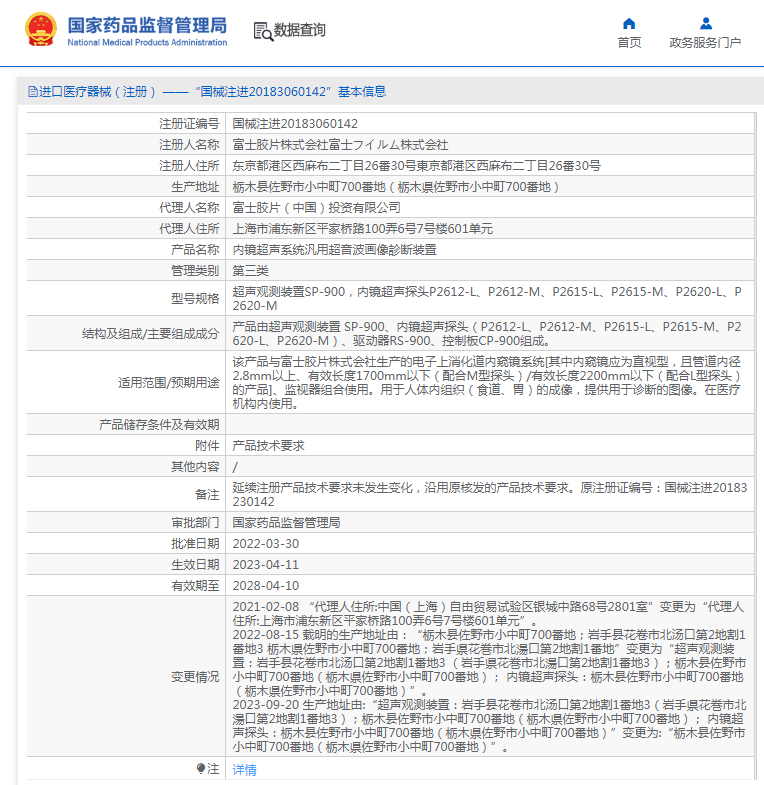This screenshot has width=764, height=785.
Task: Click the 数据查询 title text
Action: tap(299, 30)
